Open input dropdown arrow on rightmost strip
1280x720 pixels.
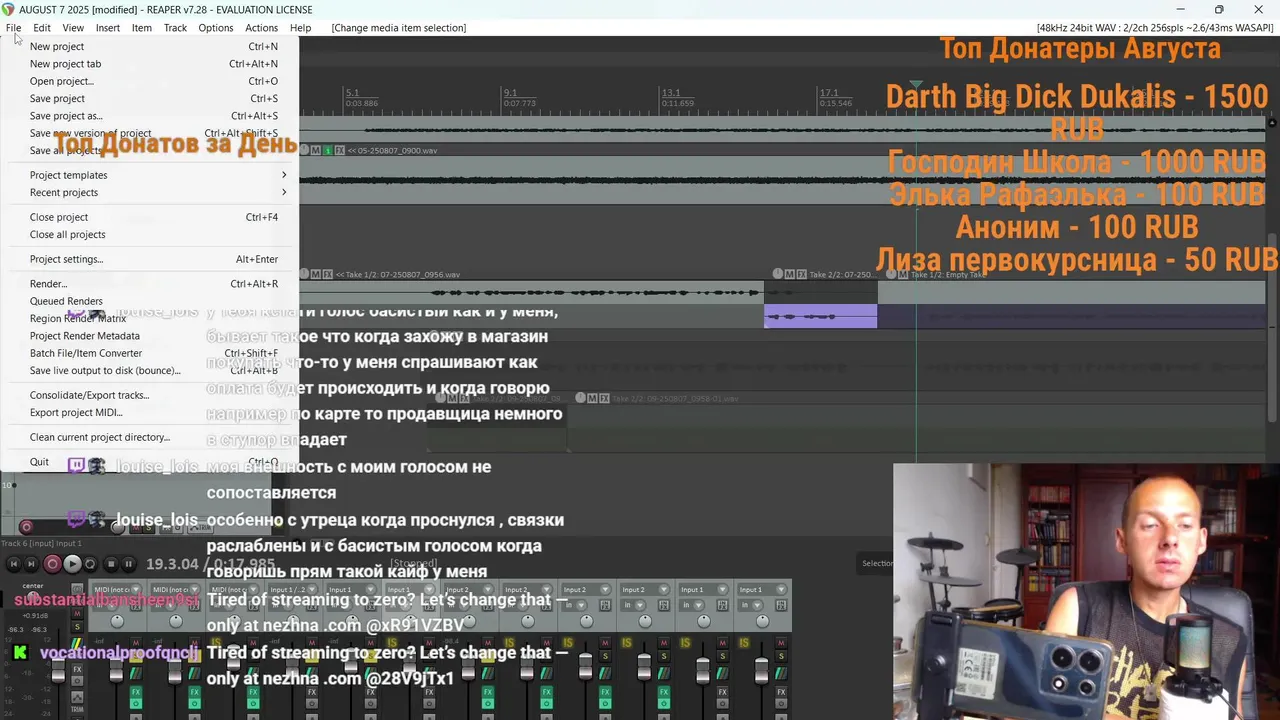781,589
